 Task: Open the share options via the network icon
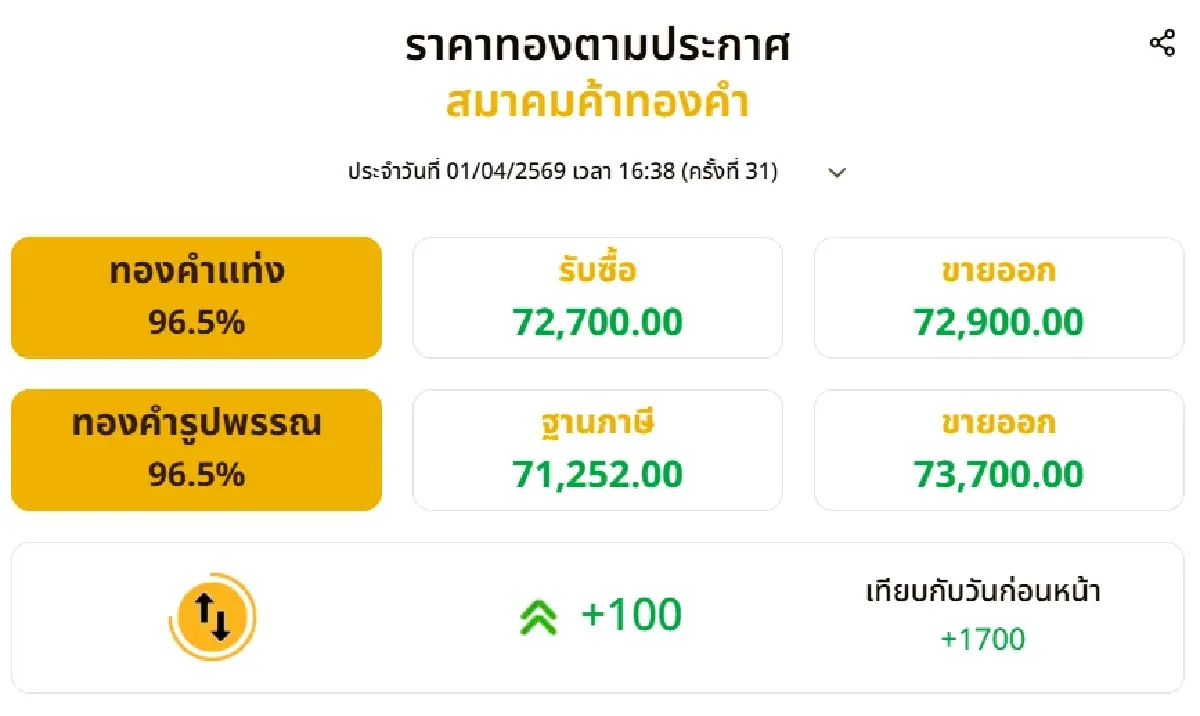click(1163, 42)
